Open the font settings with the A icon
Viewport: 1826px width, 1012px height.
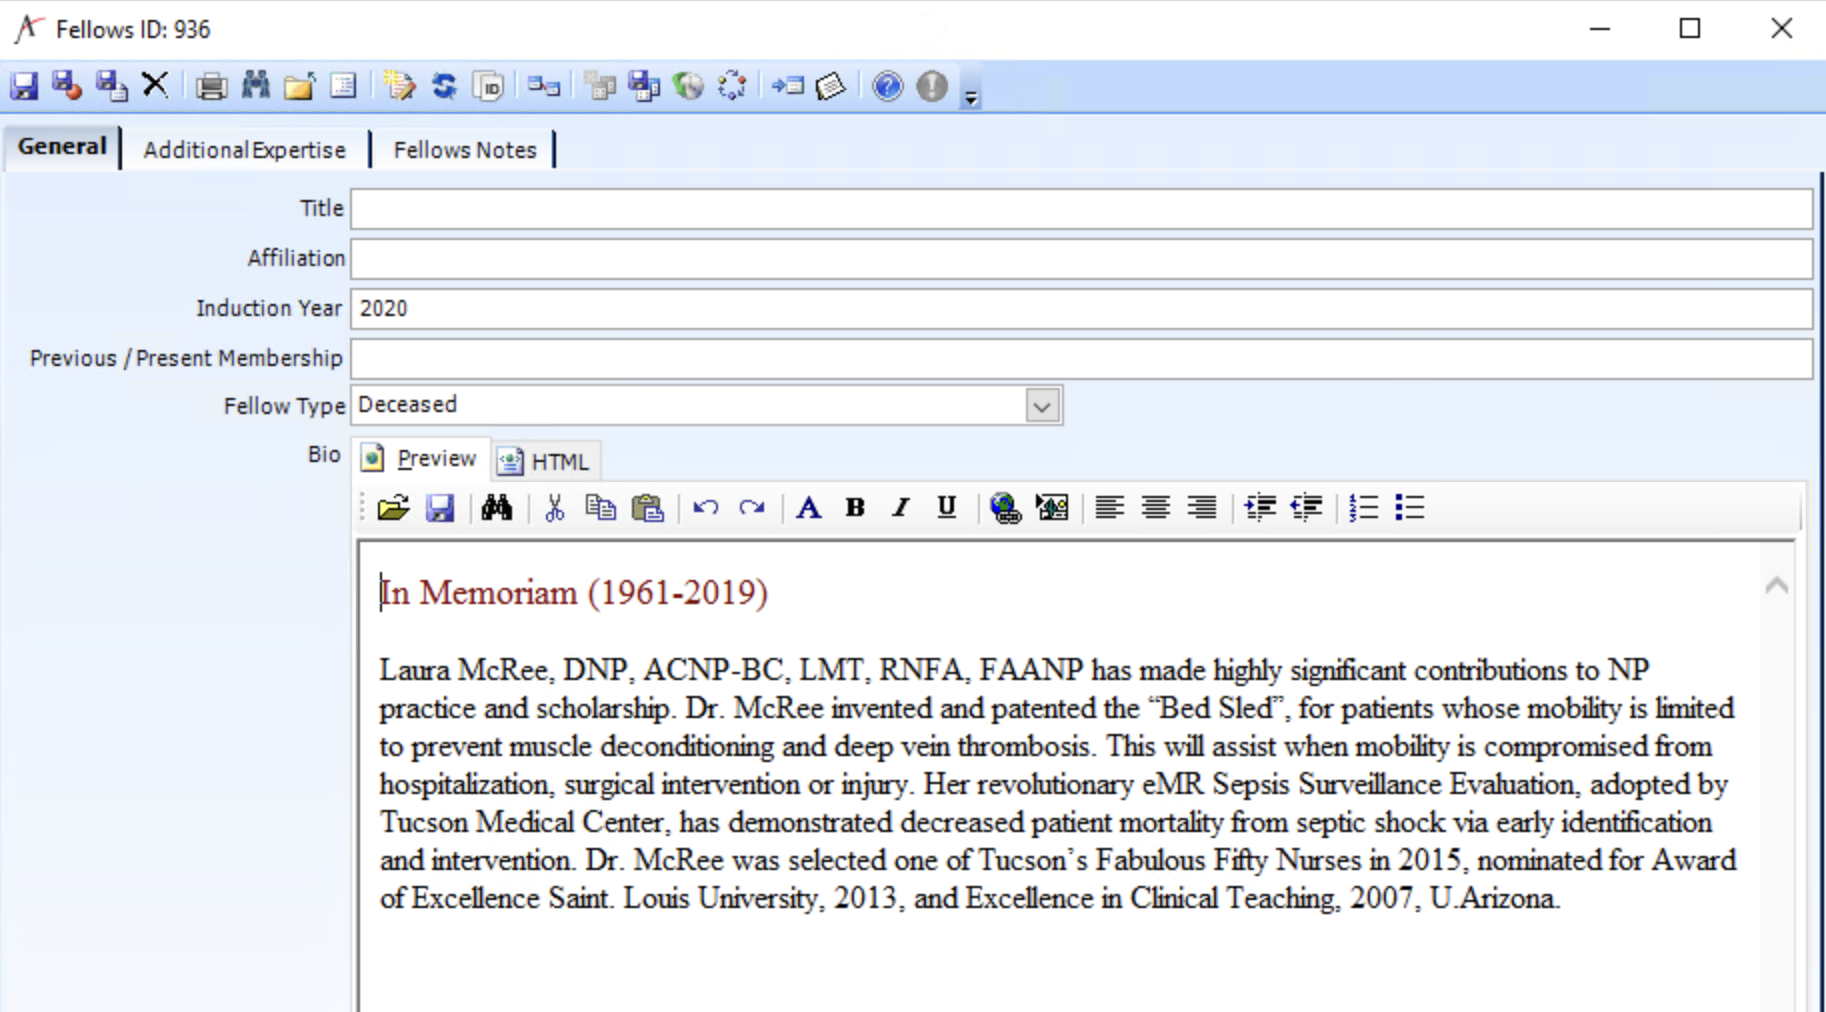[x=808, y=508]
